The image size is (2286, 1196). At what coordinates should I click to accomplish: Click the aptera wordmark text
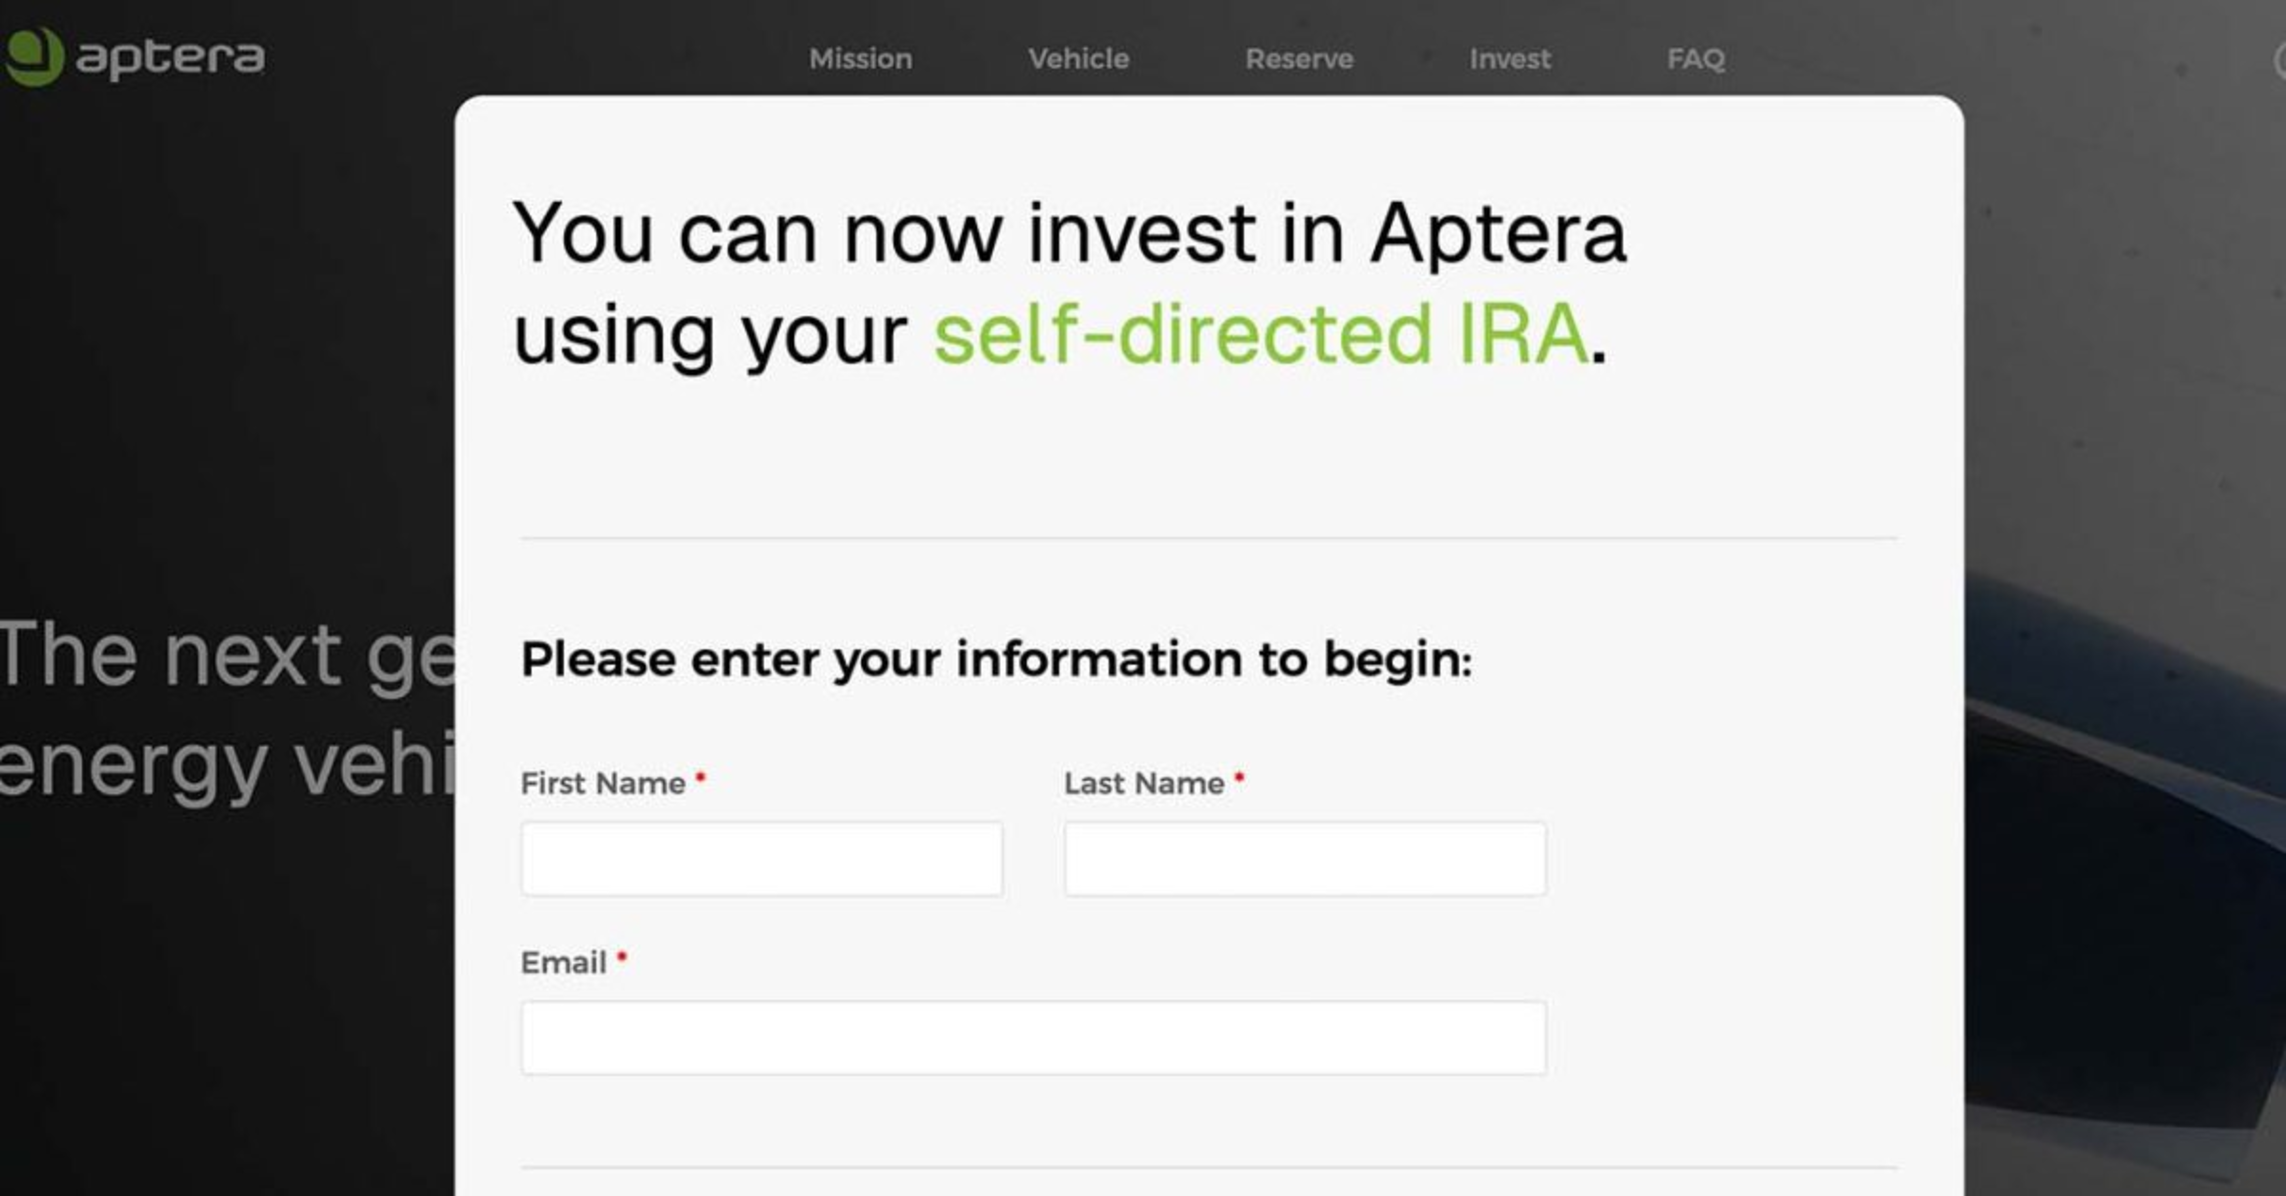click(x=170, y=57)
